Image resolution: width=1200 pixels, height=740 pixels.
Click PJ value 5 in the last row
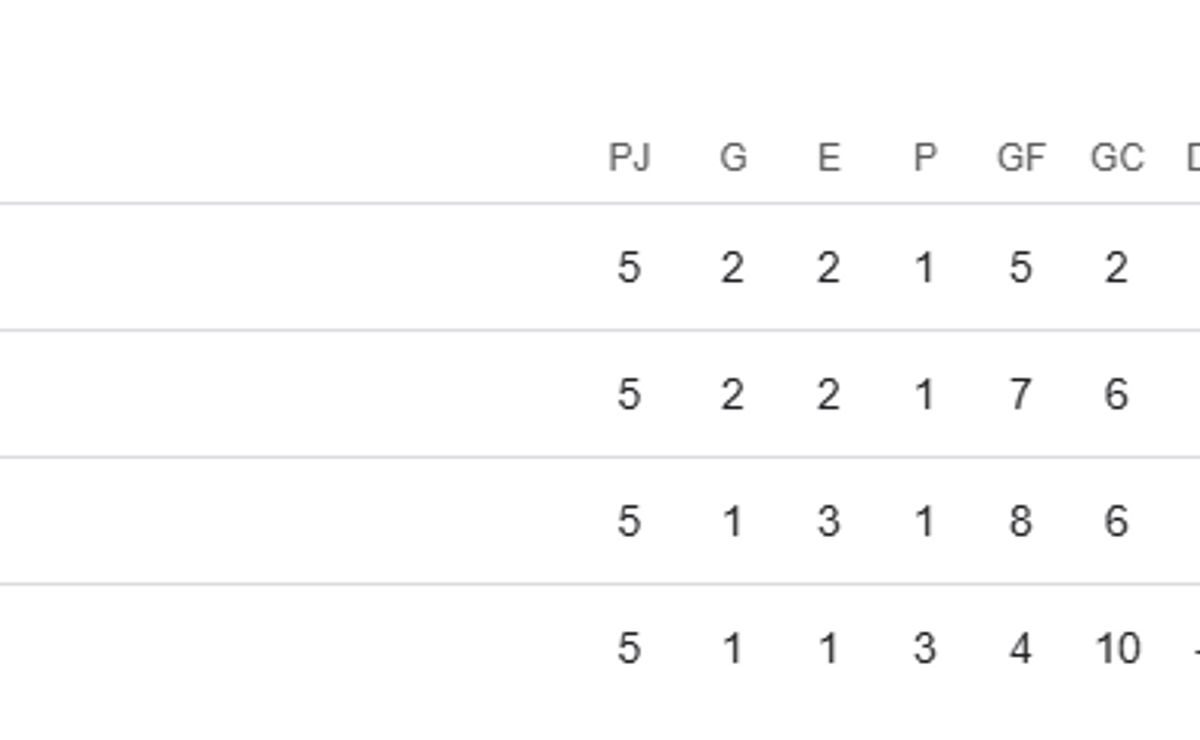628,649
